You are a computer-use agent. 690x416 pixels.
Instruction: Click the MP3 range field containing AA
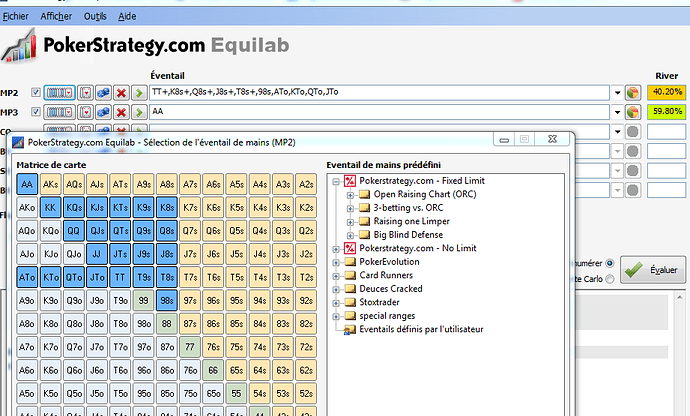coord(379,112)
